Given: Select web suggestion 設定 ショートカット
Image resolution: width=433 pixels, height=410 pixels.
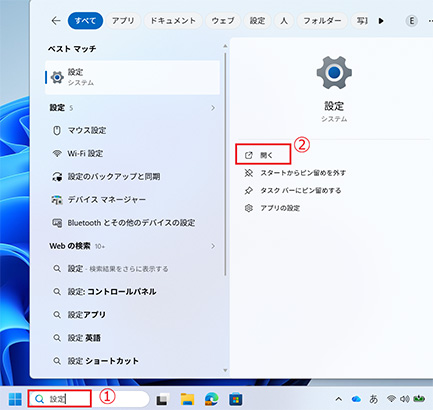Looking at the screenshot, I should [x=133, y=361].
